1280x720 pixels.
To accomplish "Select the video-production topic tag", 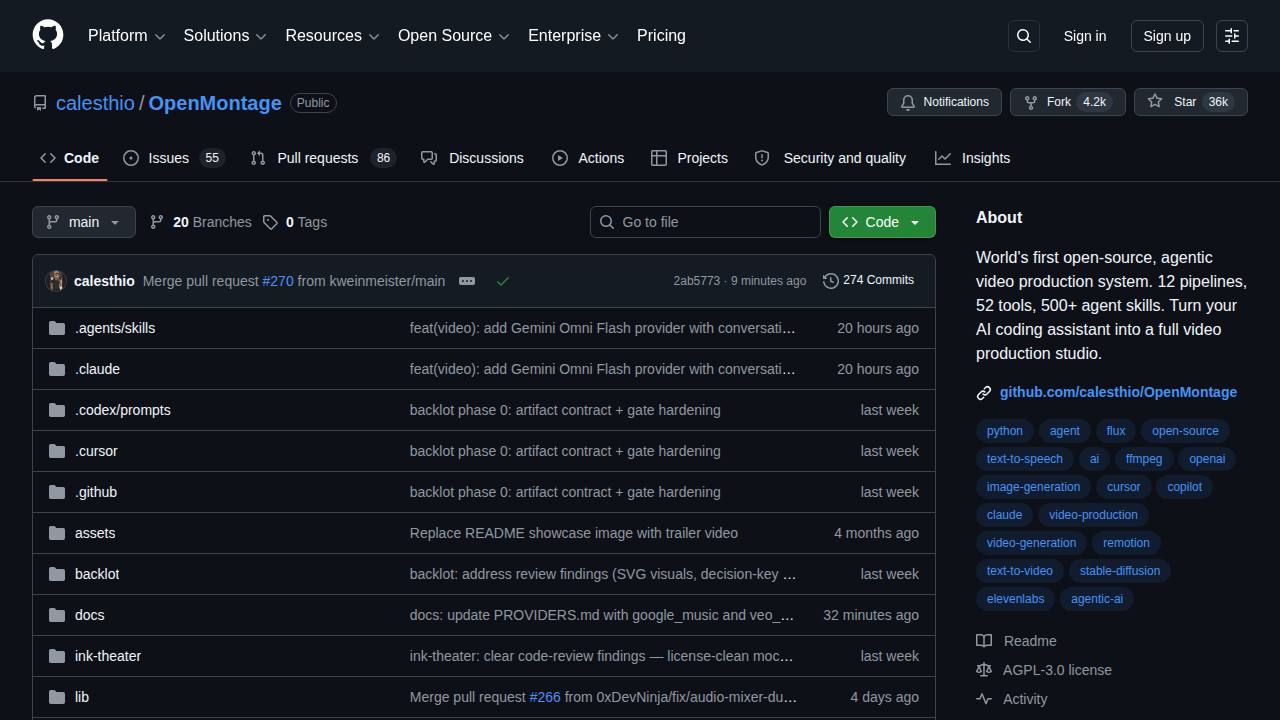I will [1093, 515].
